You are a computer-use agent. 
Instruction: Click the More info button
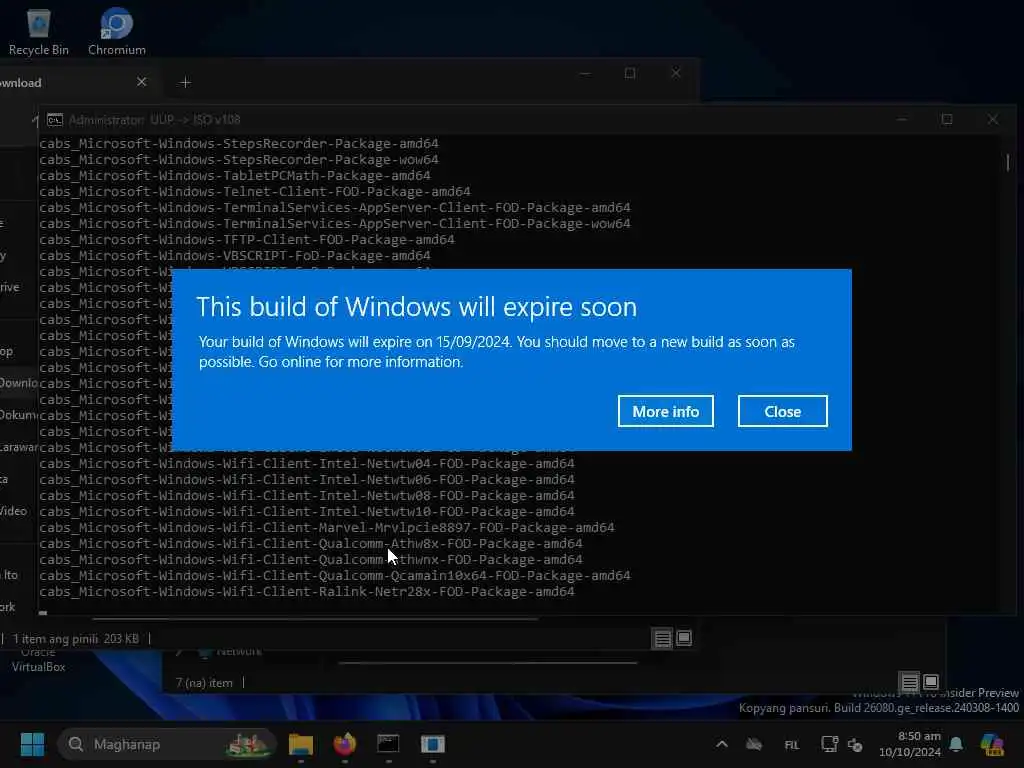pos(665,411)
